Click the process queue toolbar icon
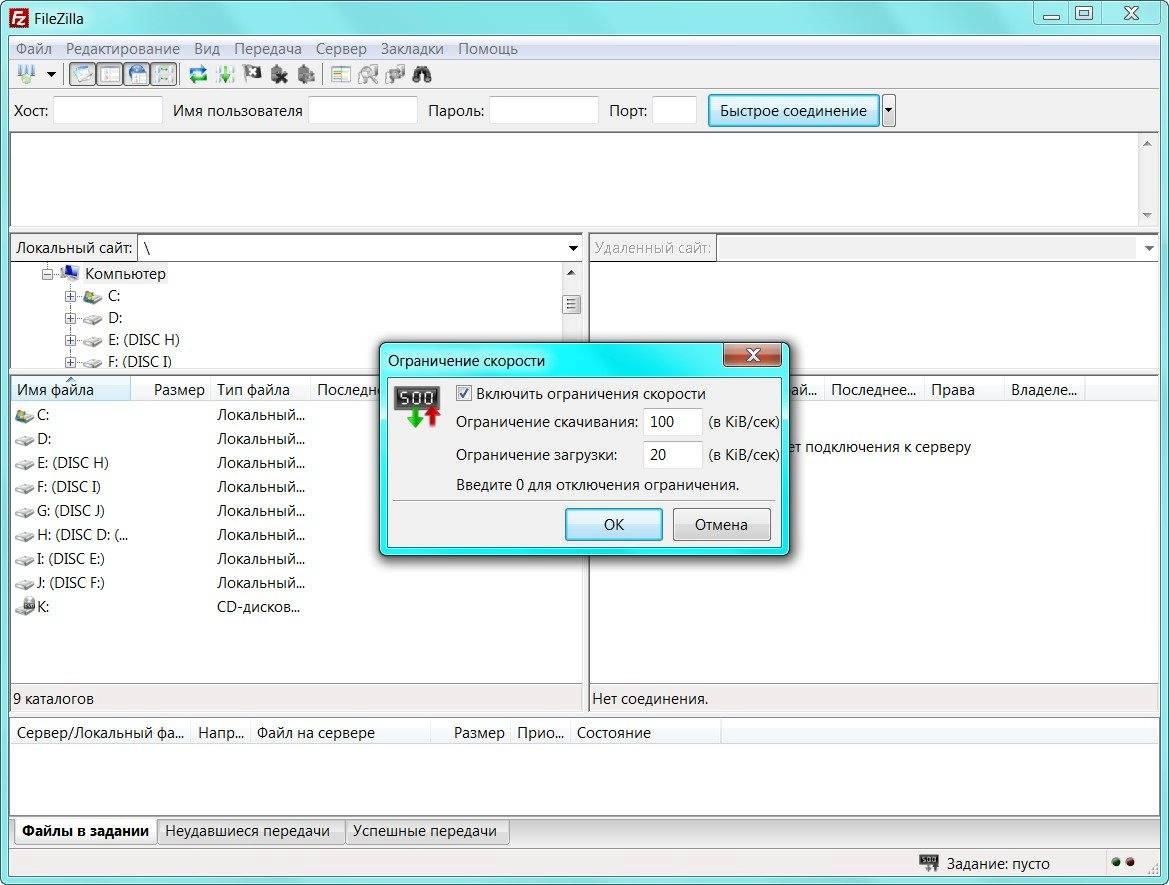1169x885 pixels. [x=225, y=74]
